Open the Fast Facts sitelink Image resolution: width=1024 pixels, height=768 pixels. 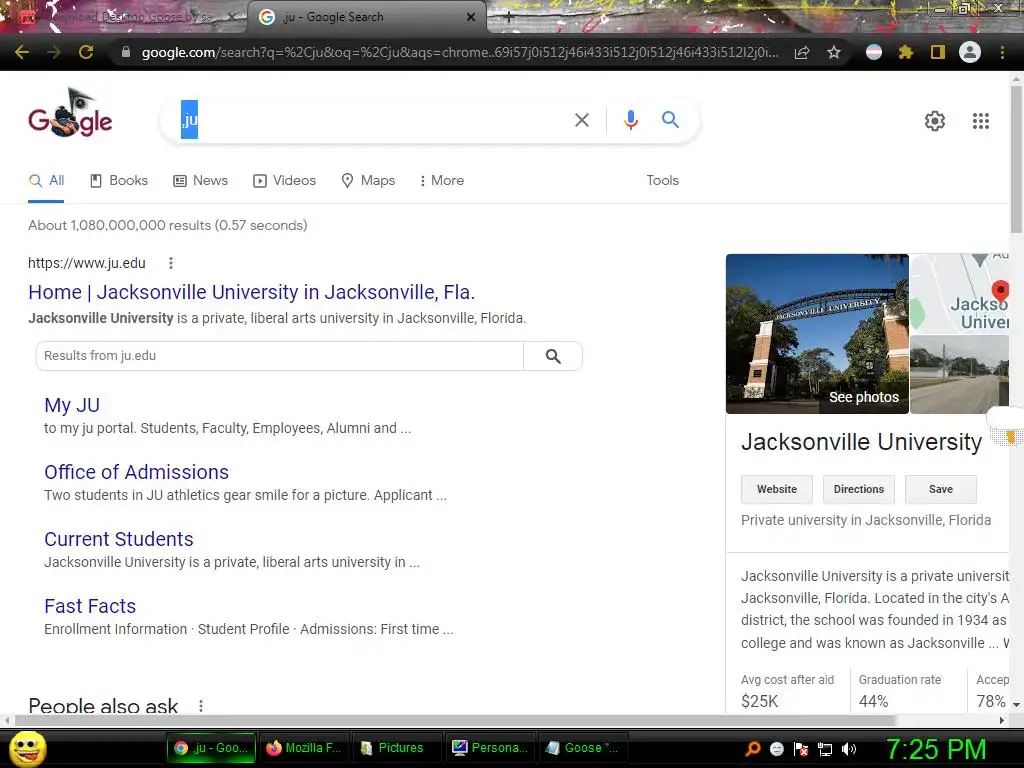pyautogui.click(x=90, y=606)
